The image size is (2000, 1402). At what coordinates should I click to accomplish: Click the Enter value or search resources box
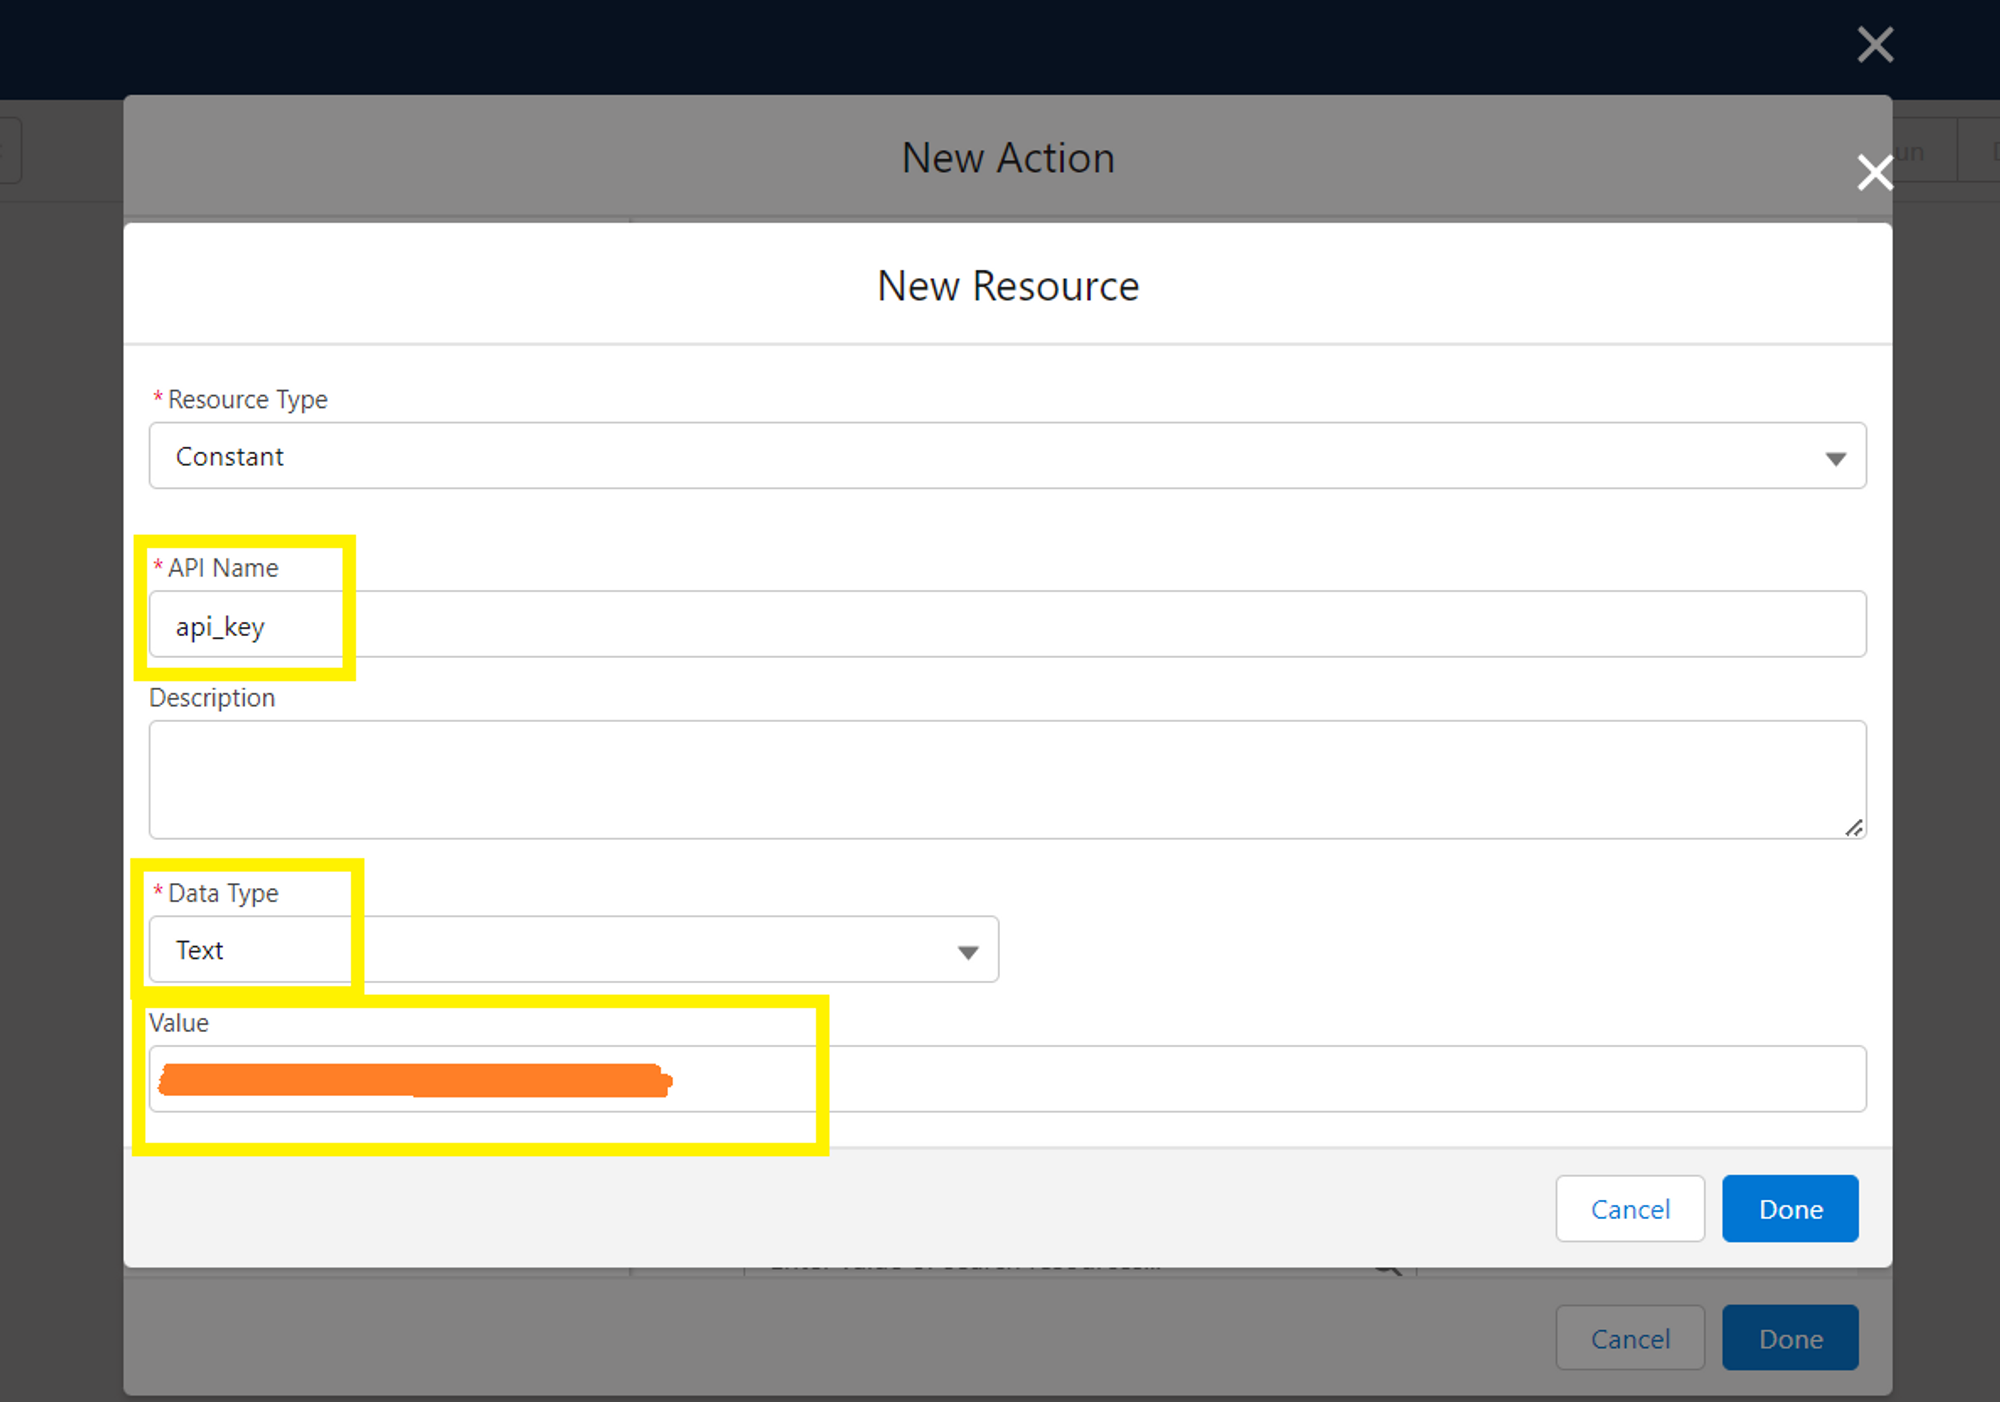pos(1000,1263)
